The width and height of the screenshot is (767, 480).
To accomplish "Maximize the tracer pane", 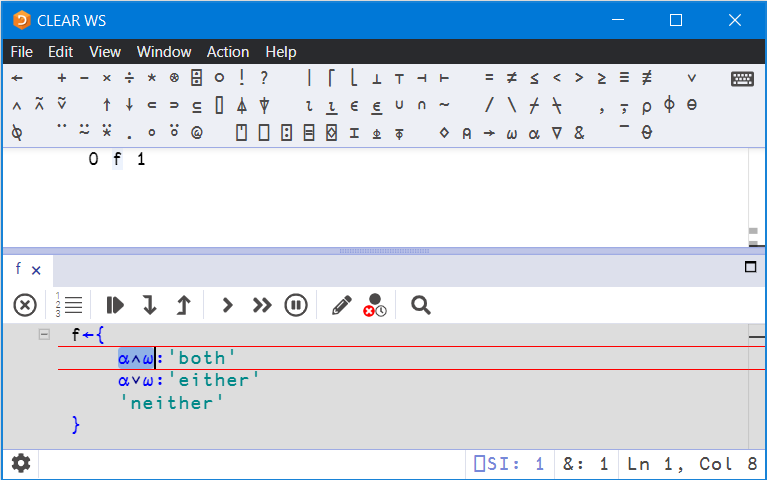I will pos(750,267).
